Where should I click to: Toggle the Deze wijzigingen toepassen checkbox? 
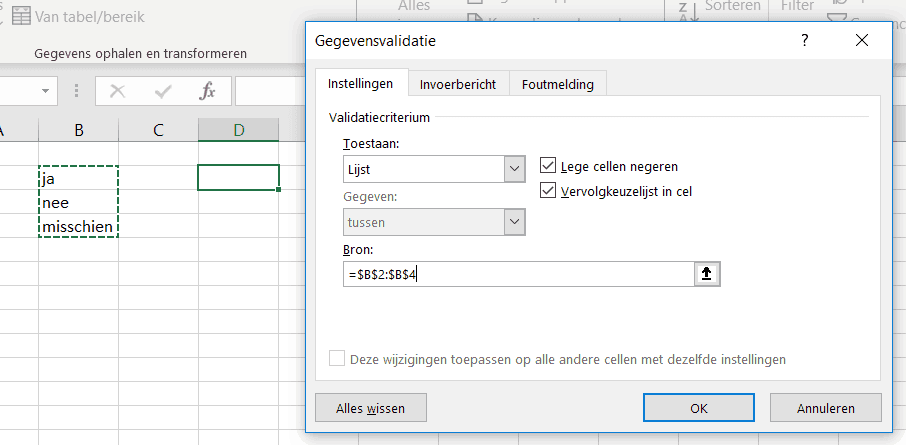click(x=337, y=359)
